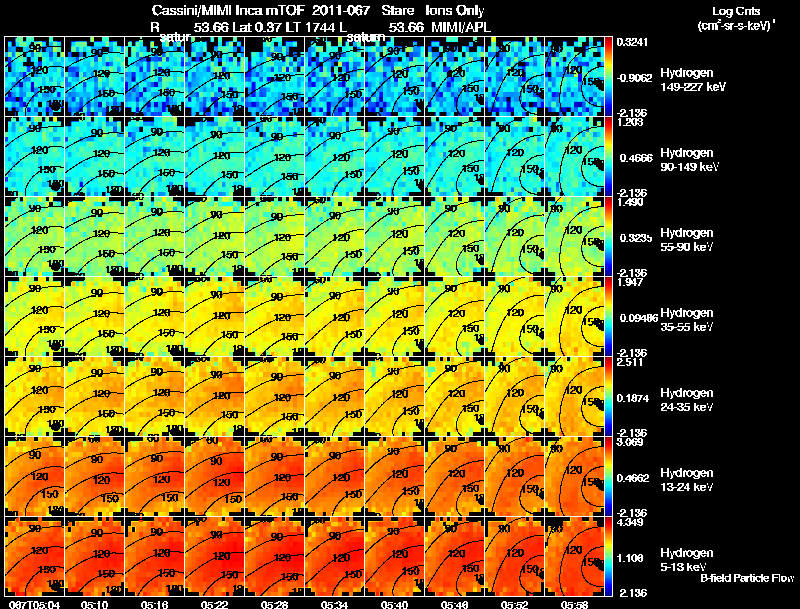The width and height of the screenshot is (800, 609).
Task: Click the 'Stare' label in the title
Action: [397, 10]
